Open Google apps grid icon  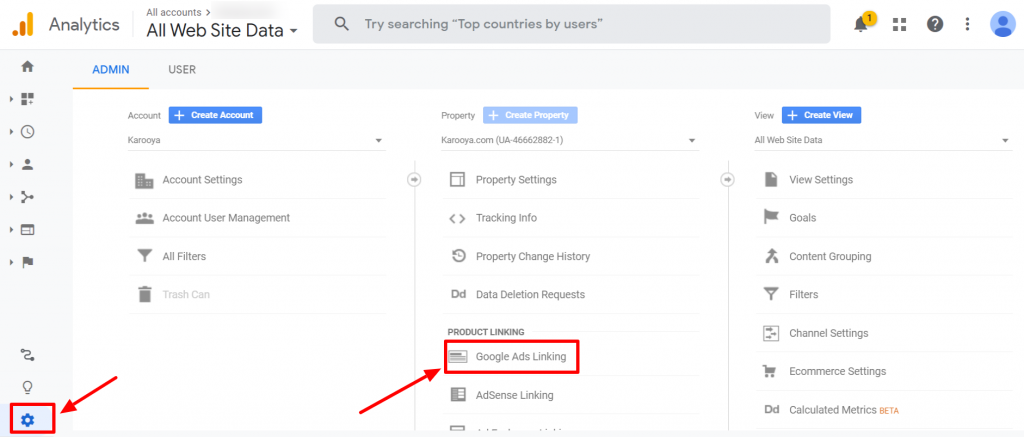[x=900, y=24]
